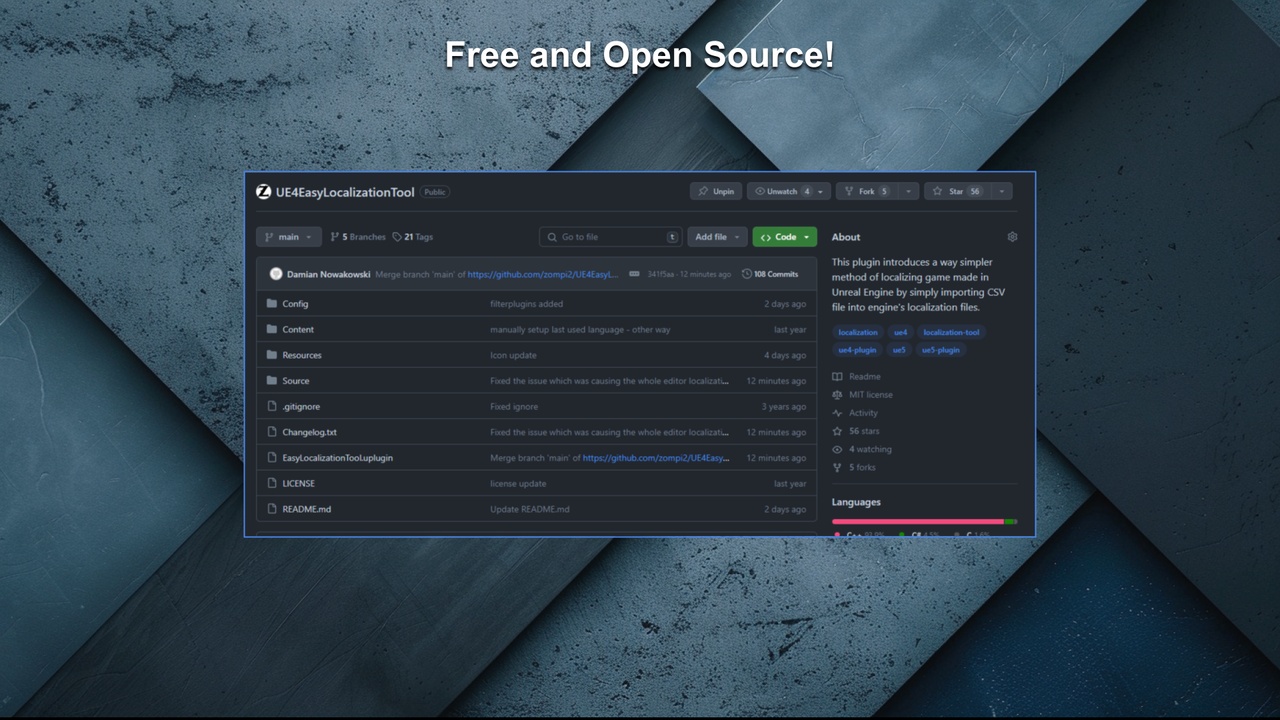Screen dimensions: 1280x720
Task: Open the localization topic tag
Action: click(857, 332)
